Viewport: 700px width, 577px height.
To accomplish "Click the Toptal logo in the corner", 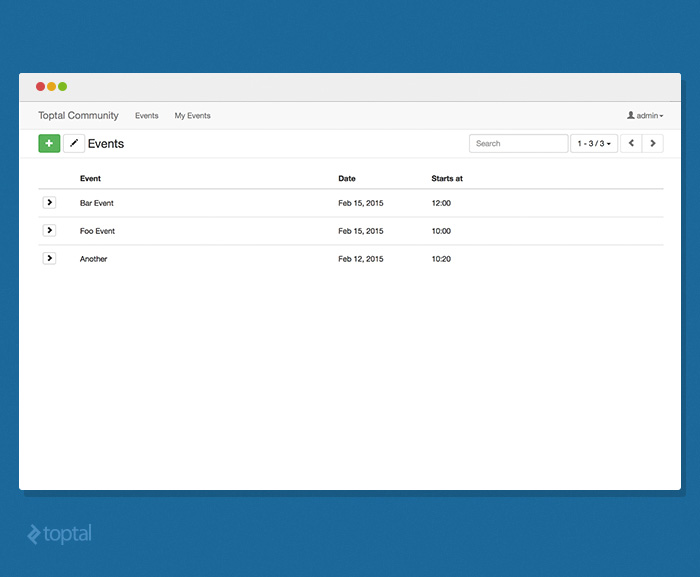I will click(x=59, y=534).
